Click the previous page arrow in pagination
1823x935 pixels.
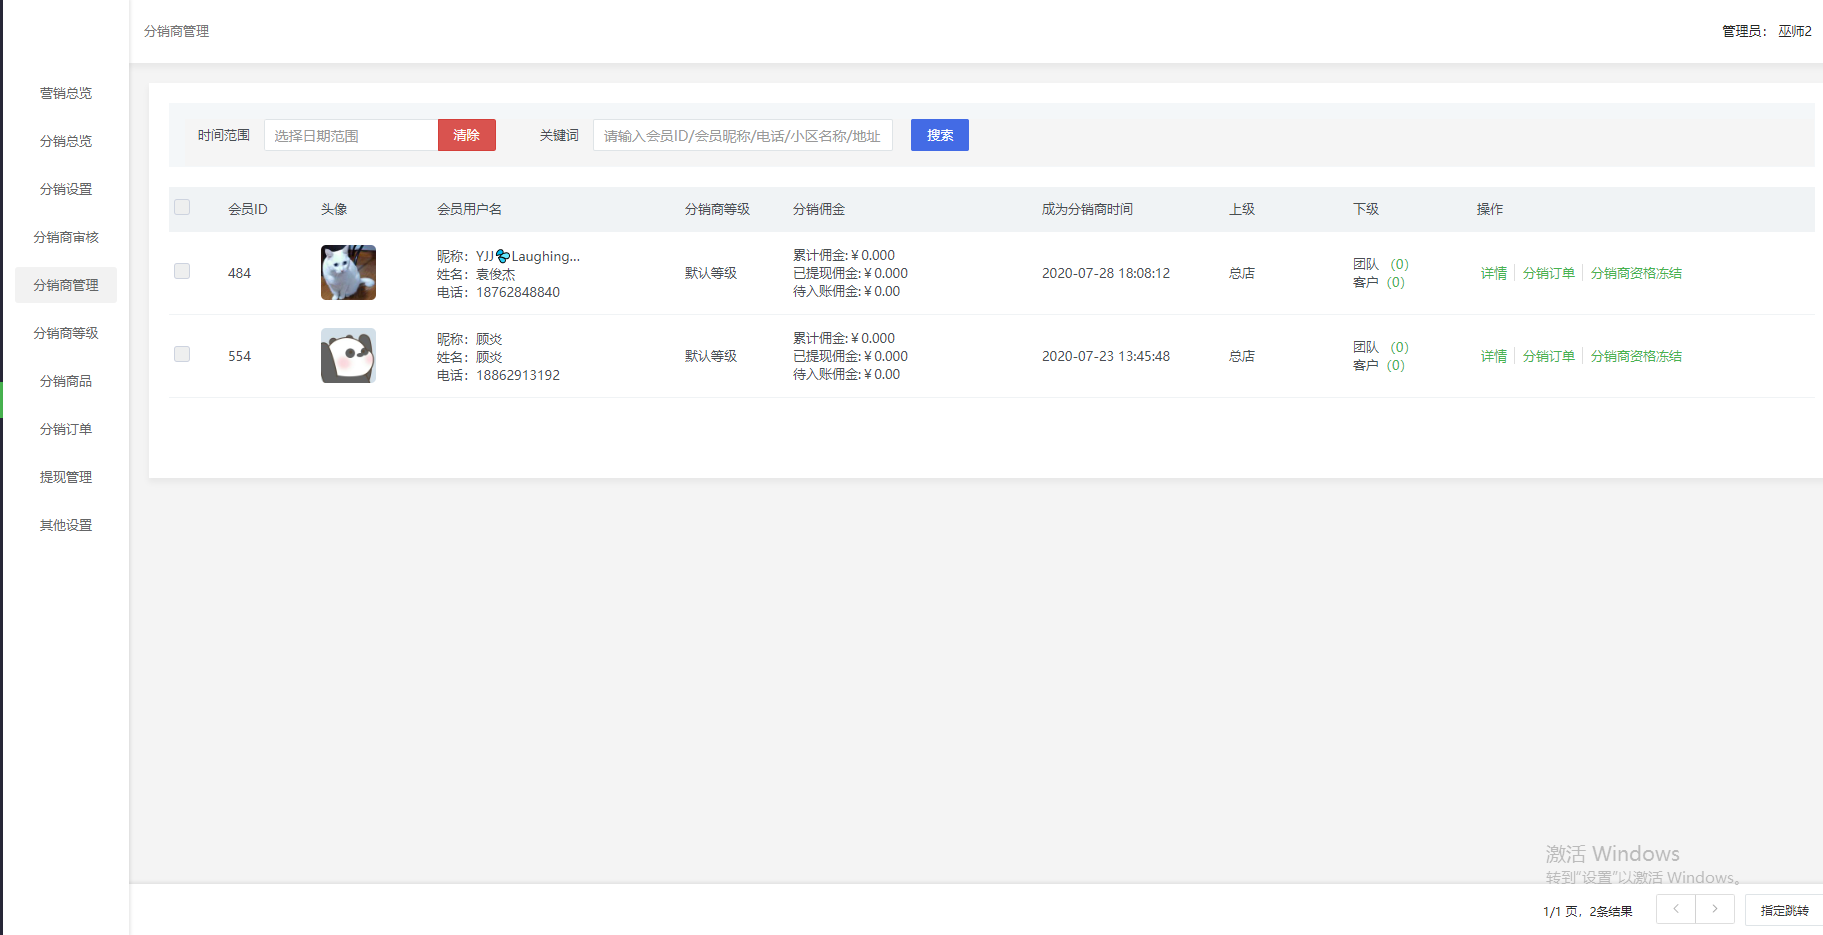(x=1675, y=909)
